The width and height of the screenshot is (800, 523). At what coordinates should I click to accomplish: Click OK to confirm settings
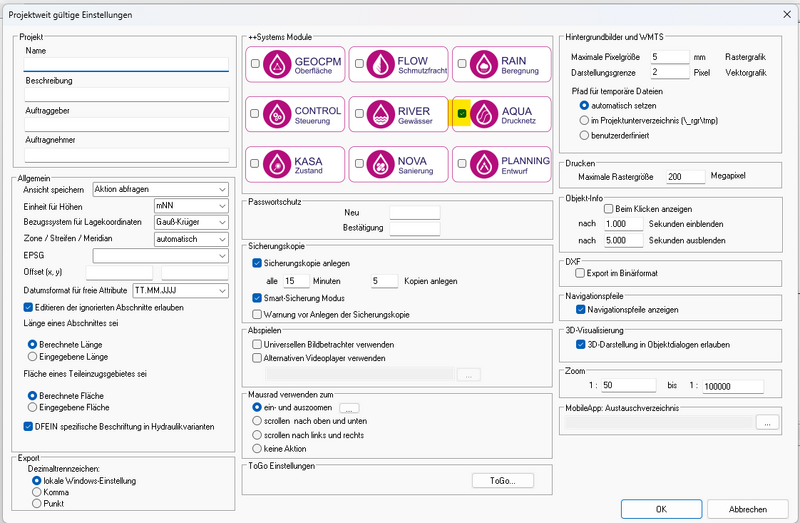pyautogui.click(x=661, y=509)
